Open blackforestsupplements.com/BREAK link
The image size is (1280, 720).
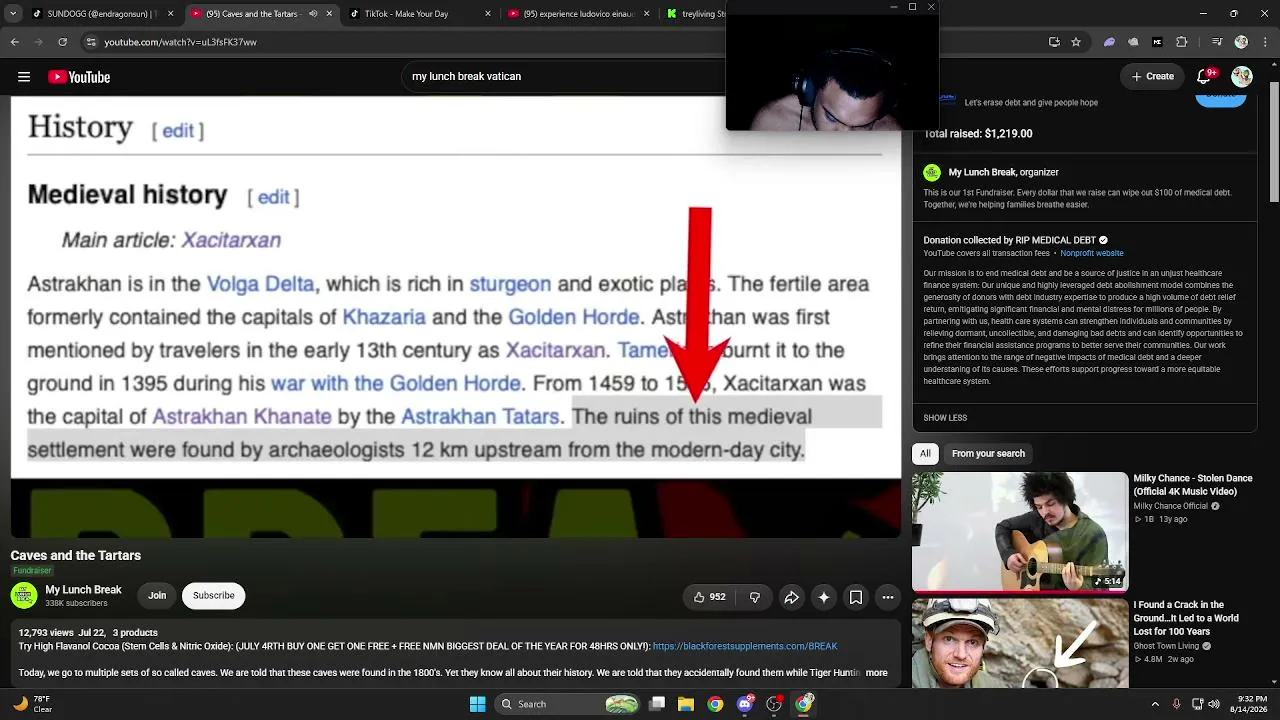click(x=745, y=646)
